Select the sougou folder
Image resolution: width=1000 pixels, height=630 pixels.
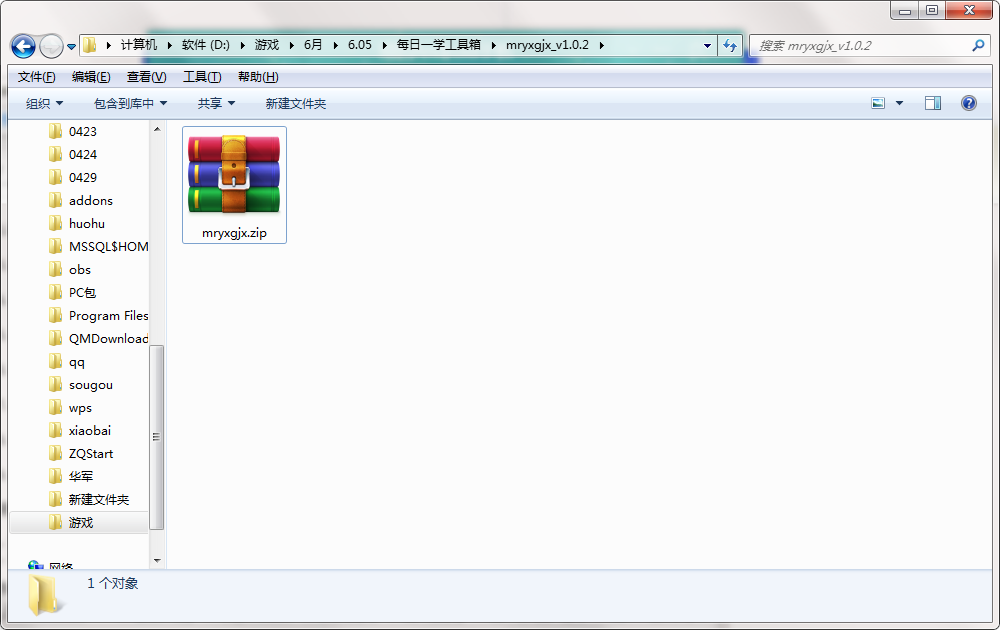click(91, 385)
